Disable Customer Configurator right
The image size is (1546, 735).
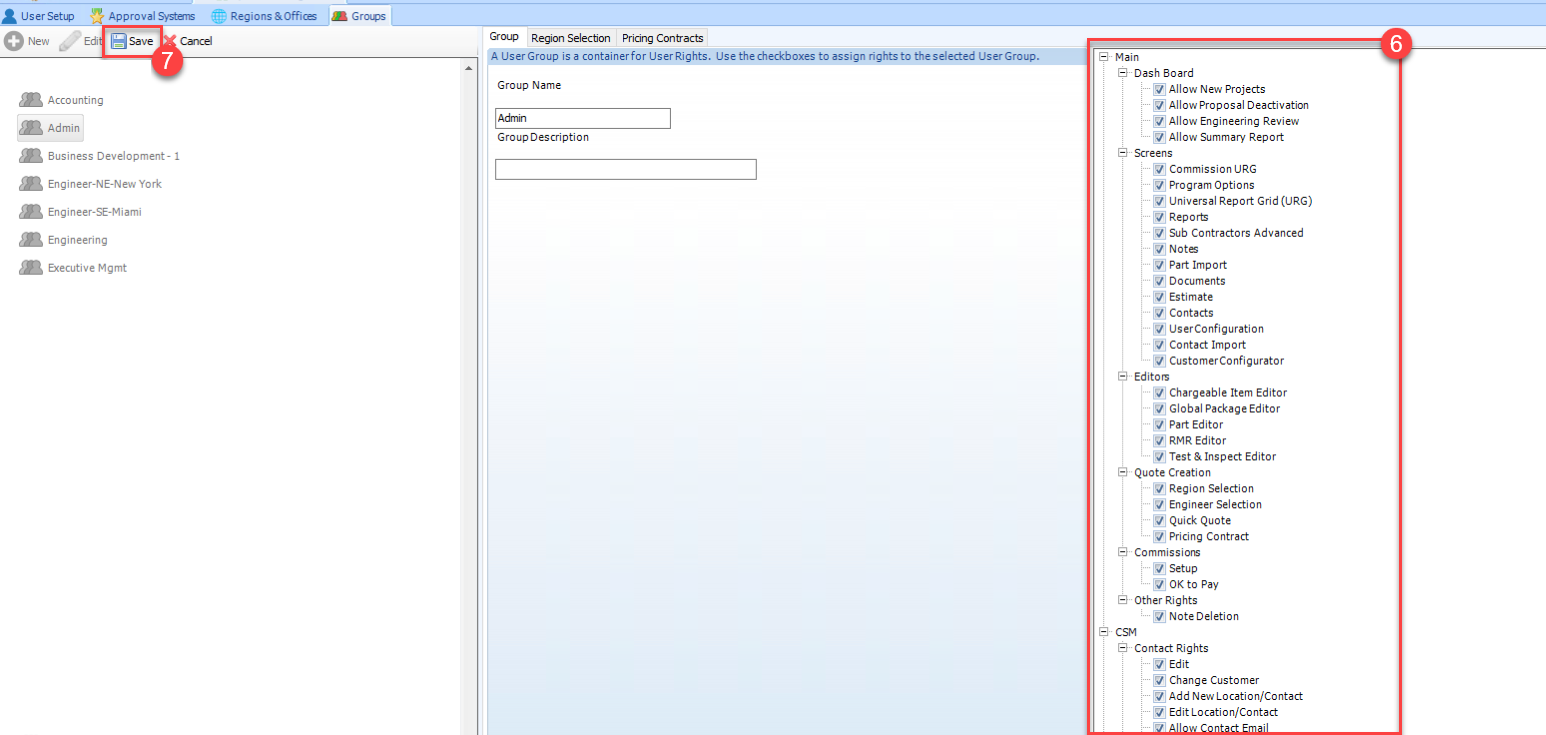pyautogui.click(x=1160, y=361)
